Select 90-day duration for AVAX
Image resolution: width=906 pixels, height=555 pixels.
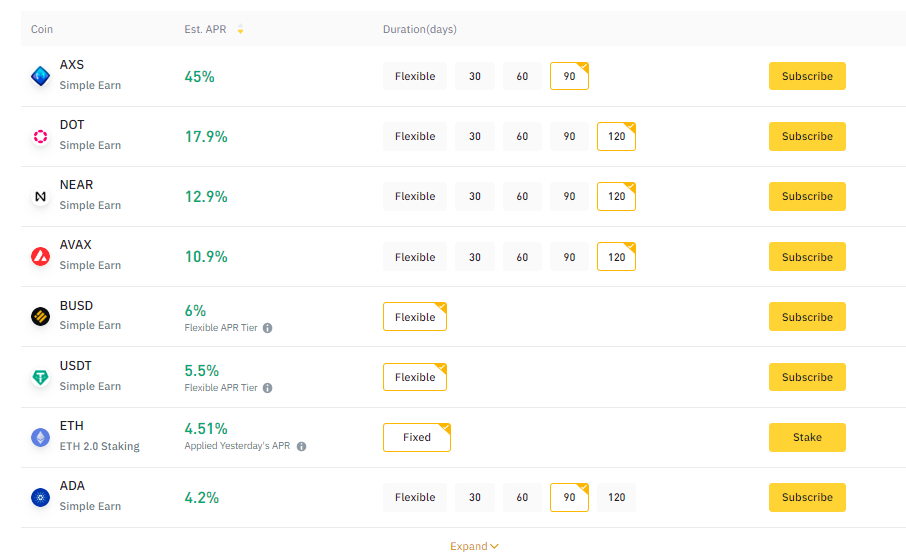coord(569,257)
